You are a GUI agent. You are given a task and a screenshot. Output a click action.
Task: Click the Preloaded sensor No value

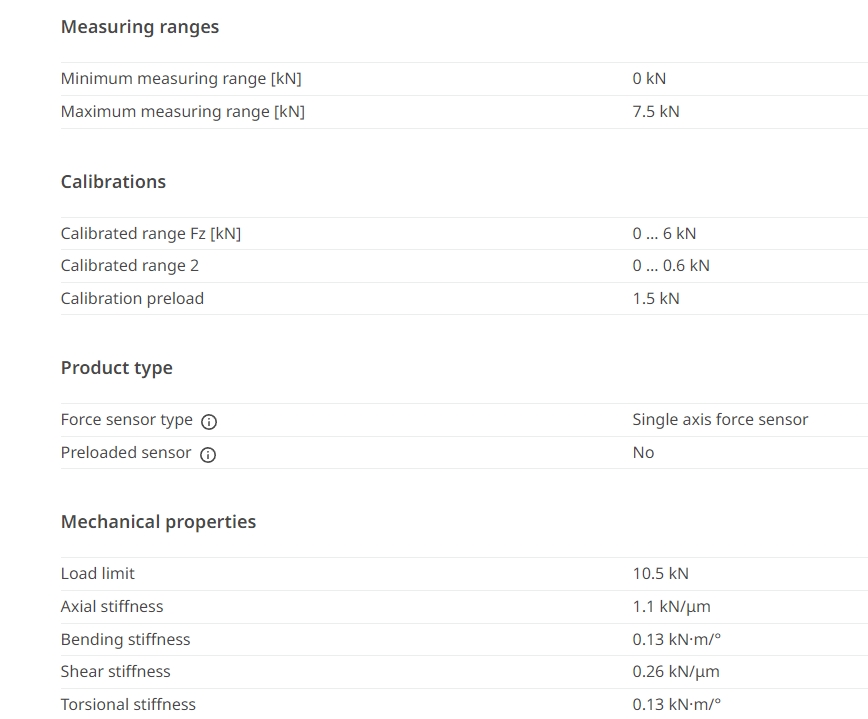[643, 453]
